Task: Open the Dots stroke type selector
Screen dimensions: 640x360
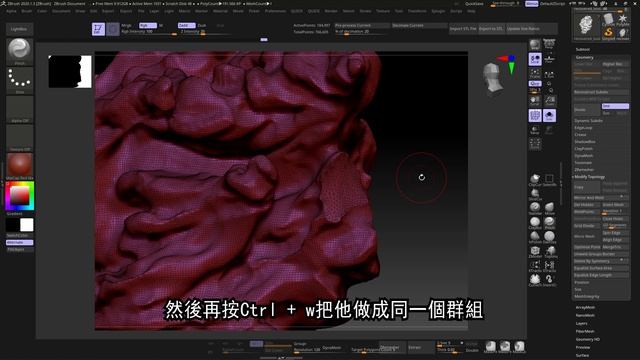Action: (x=20, y=80)
